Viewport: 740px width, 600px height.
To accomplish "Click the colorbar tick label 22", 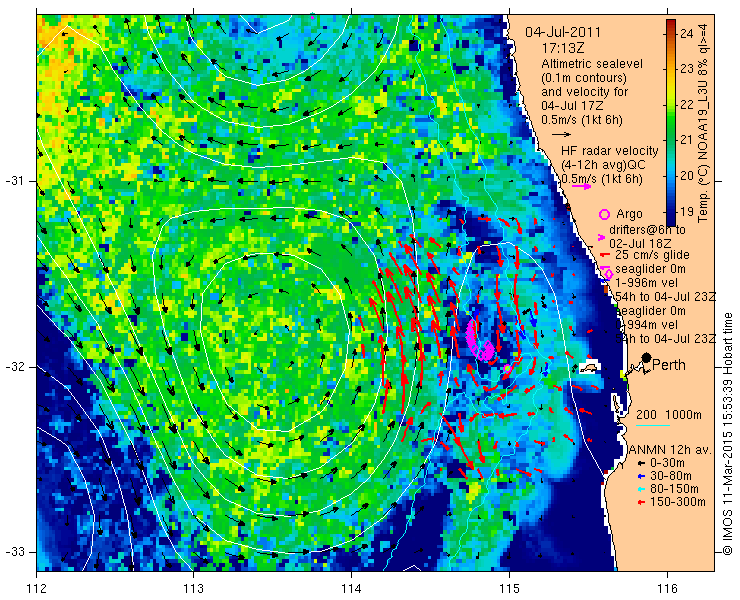I will [x=687, y=104].
